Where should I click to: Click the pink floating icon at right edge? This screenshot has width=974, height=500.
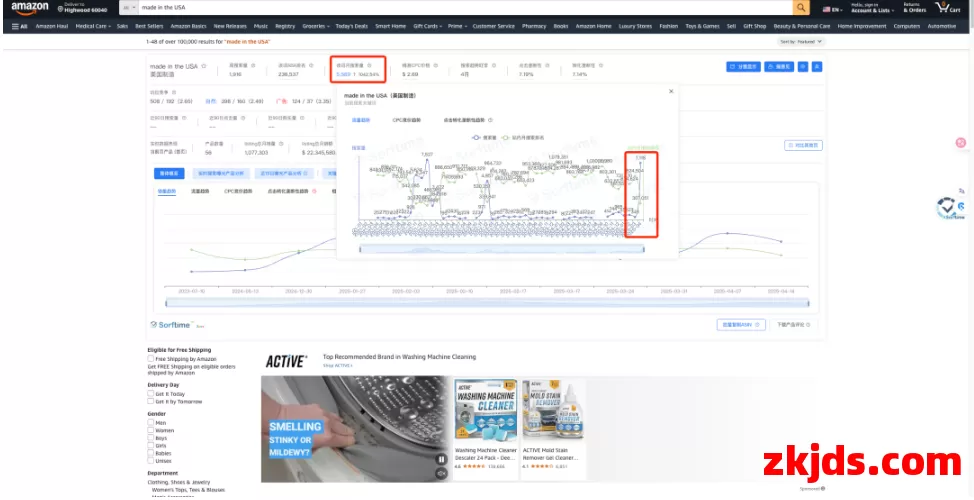961,143
